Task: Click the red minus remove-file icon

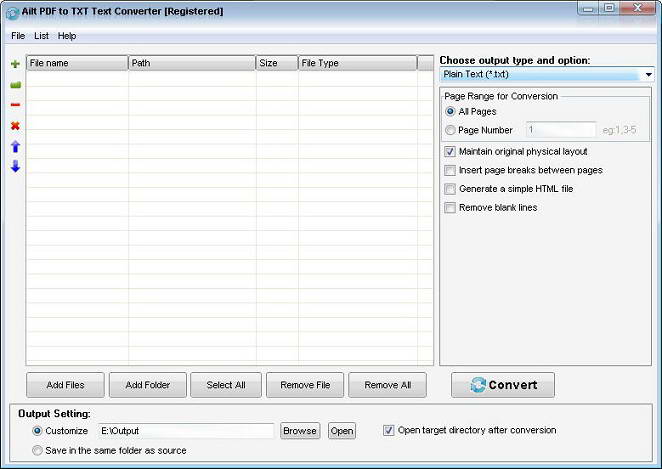Action: point(15,105)
